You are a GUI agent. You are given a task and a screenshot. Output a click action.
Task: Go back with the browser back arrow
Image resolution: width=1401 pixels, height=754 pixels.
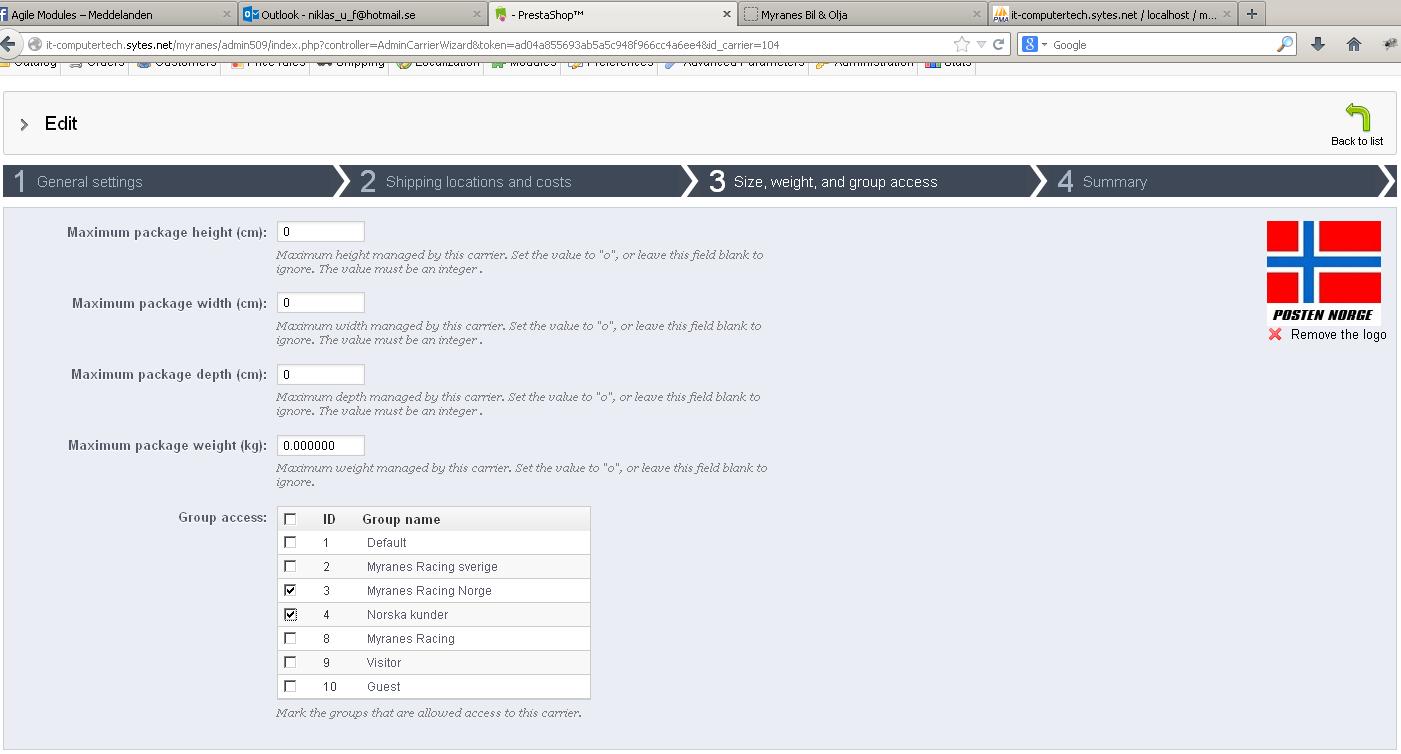[7, 44]
